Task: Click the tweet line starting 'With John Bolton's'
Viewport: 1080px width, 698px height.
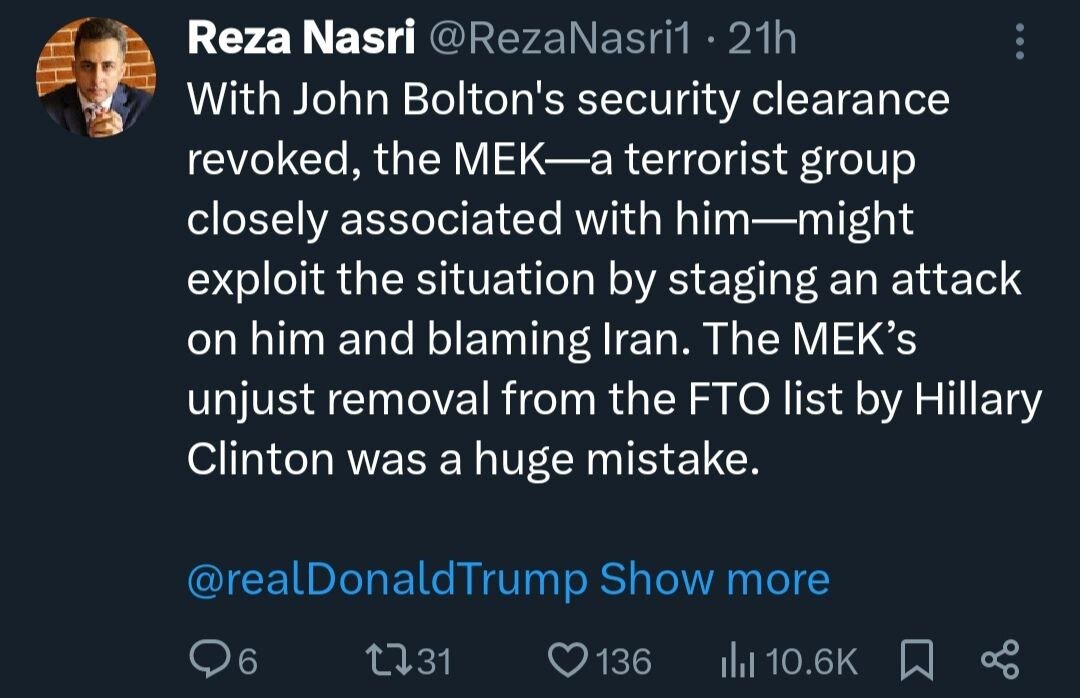Action: tap(567, 100)
